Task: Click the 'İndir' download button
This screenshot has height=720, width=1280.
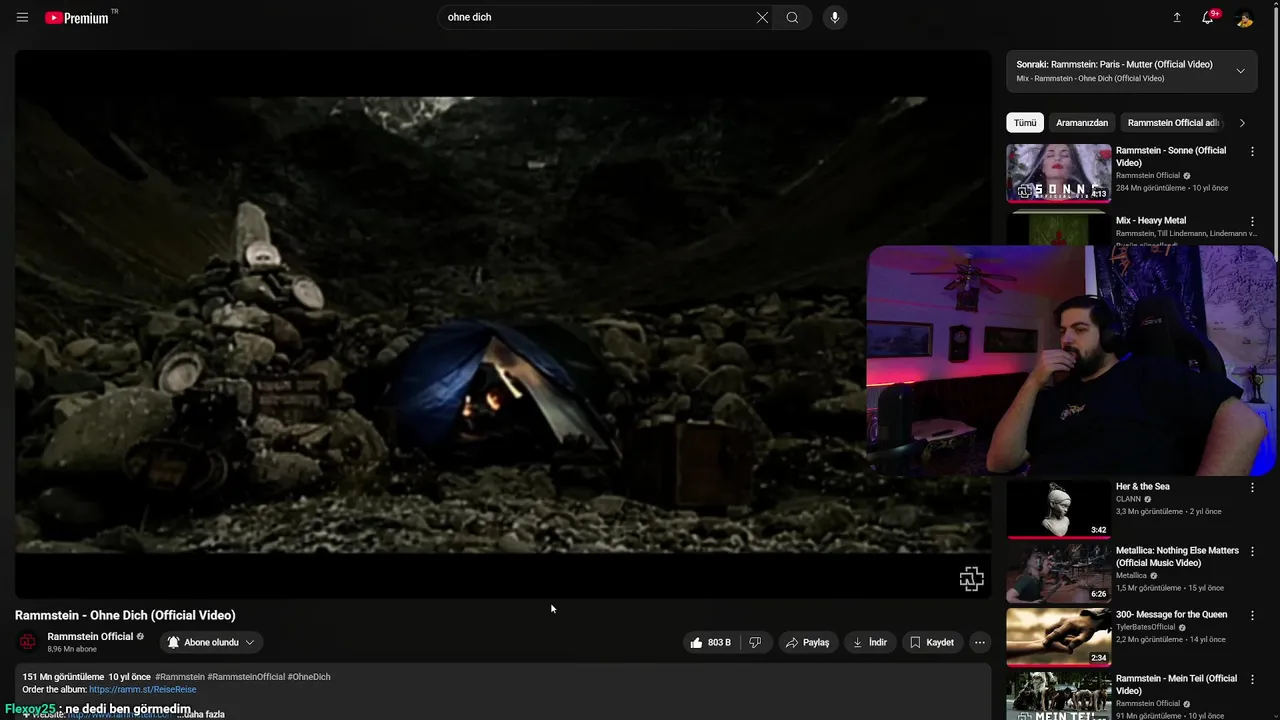Action: [869, 642]
